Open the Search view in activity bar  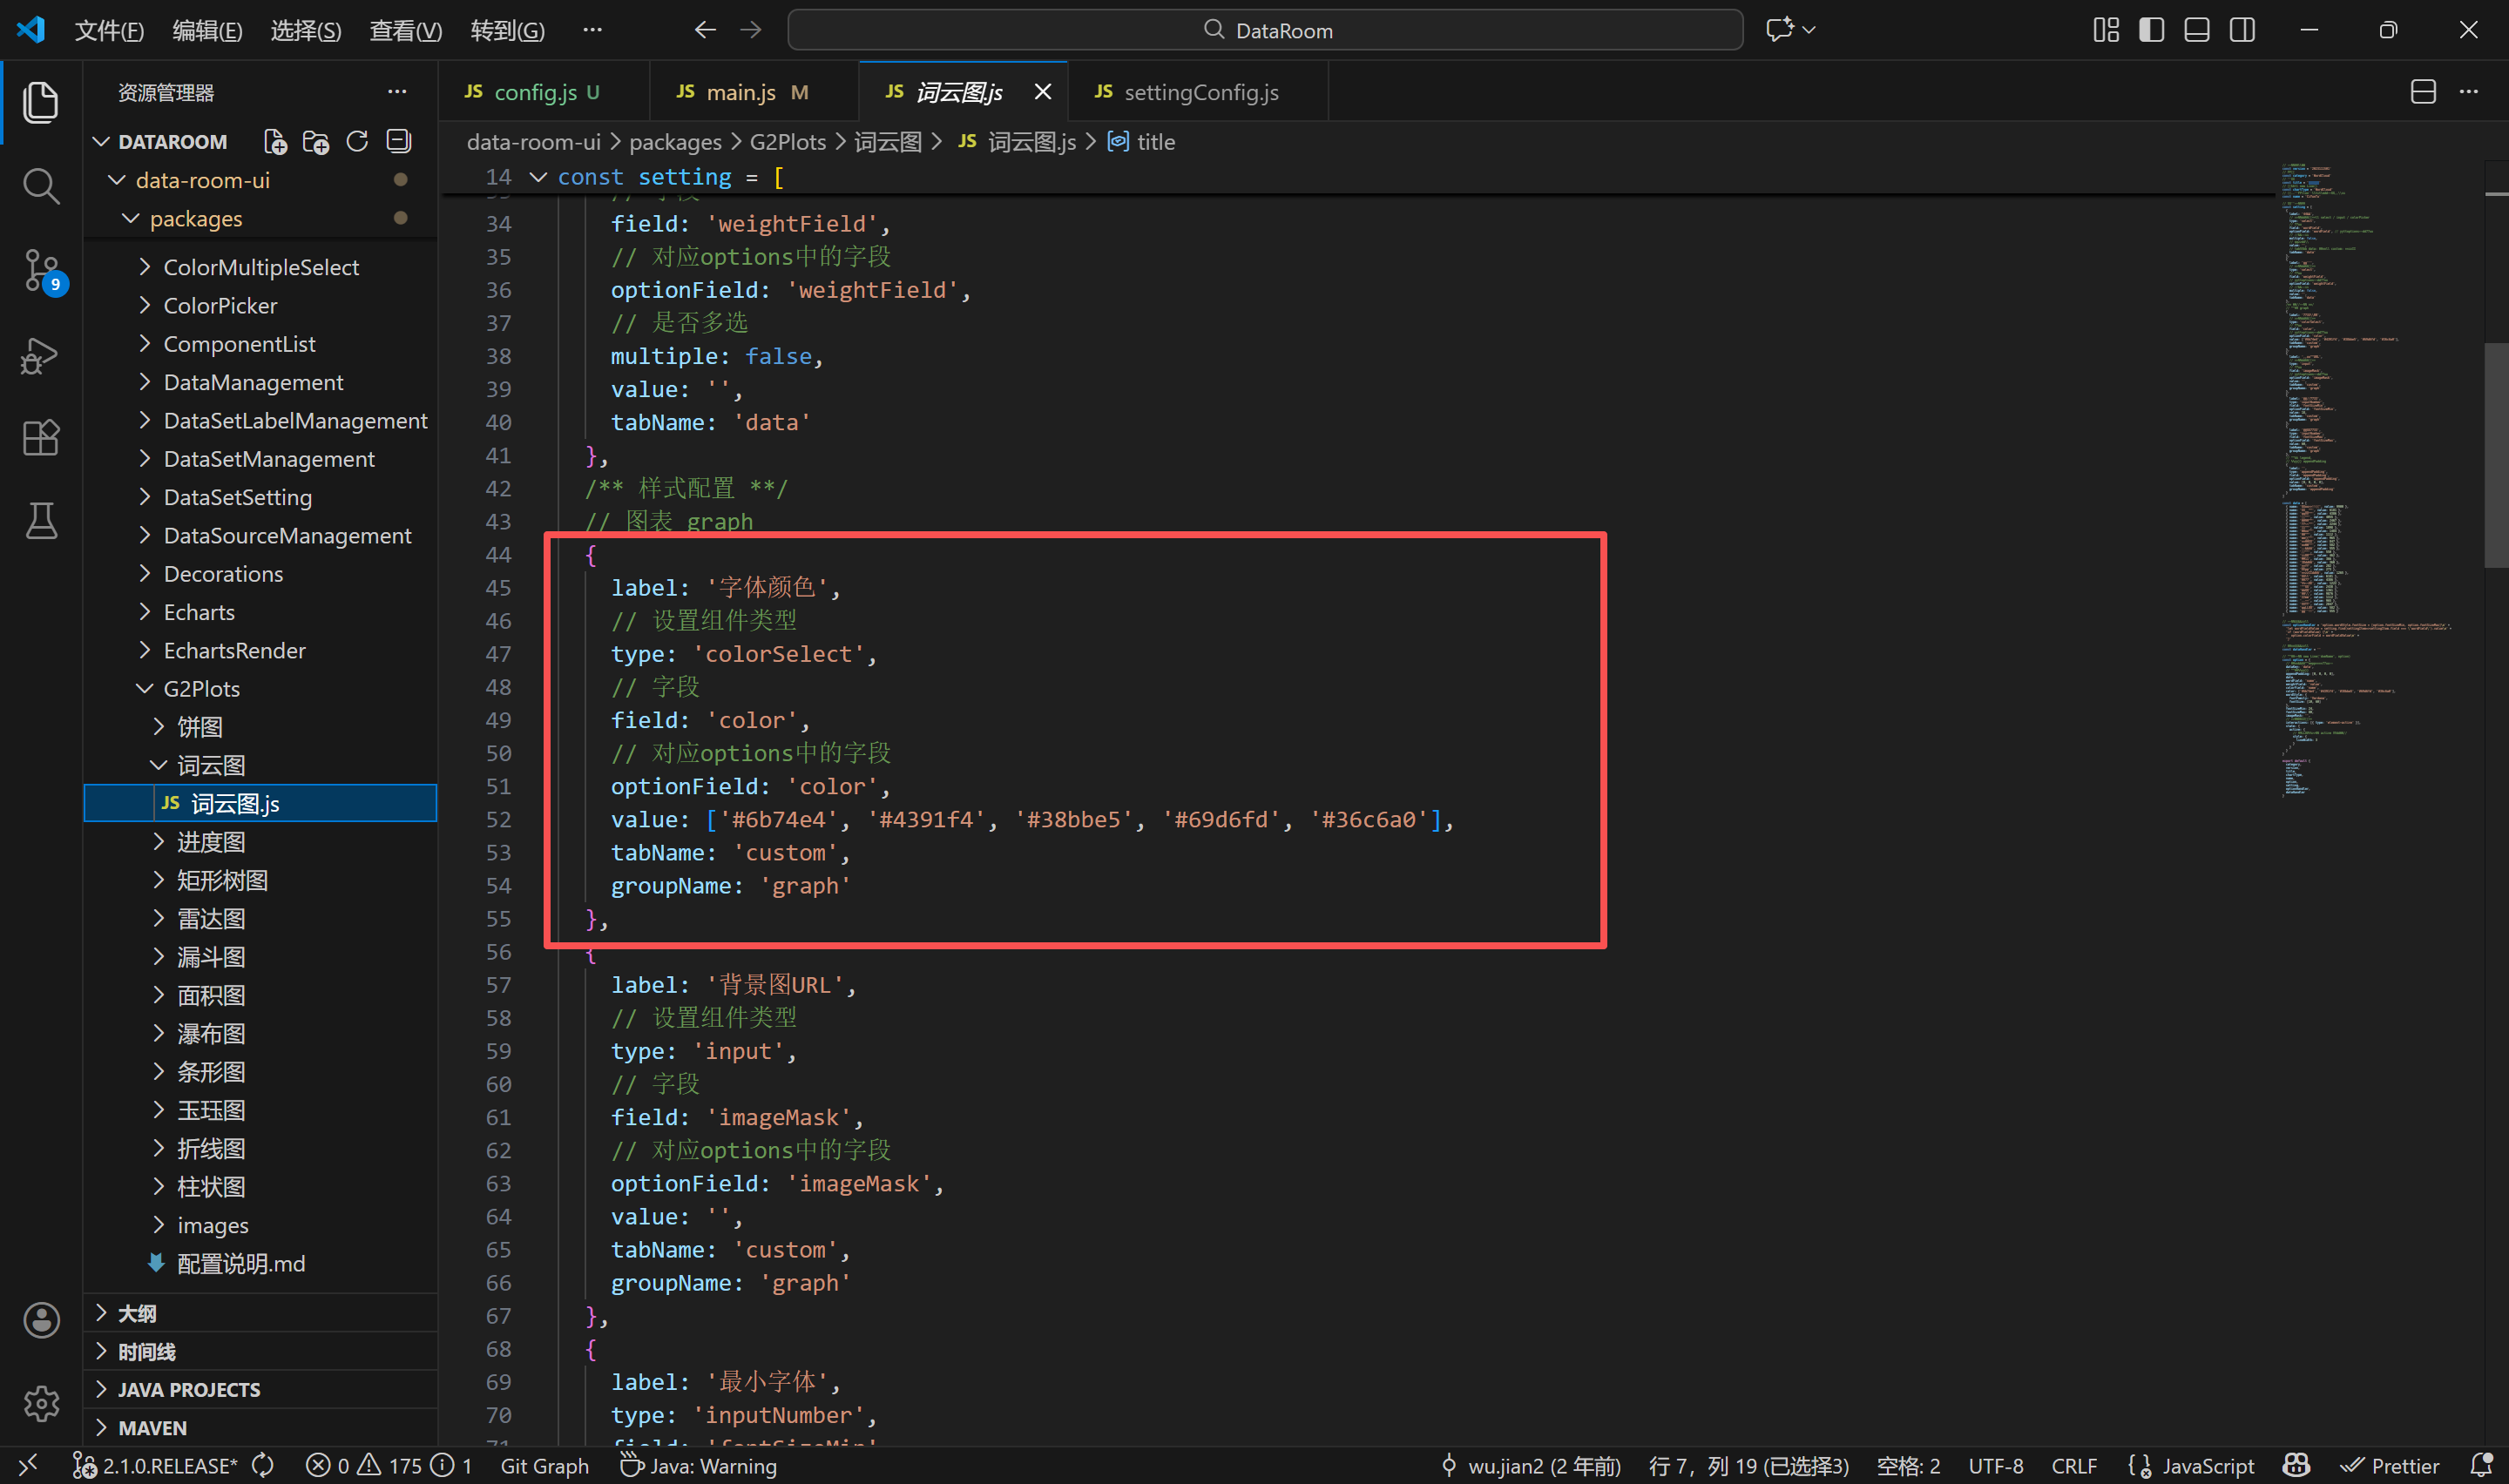40,186
